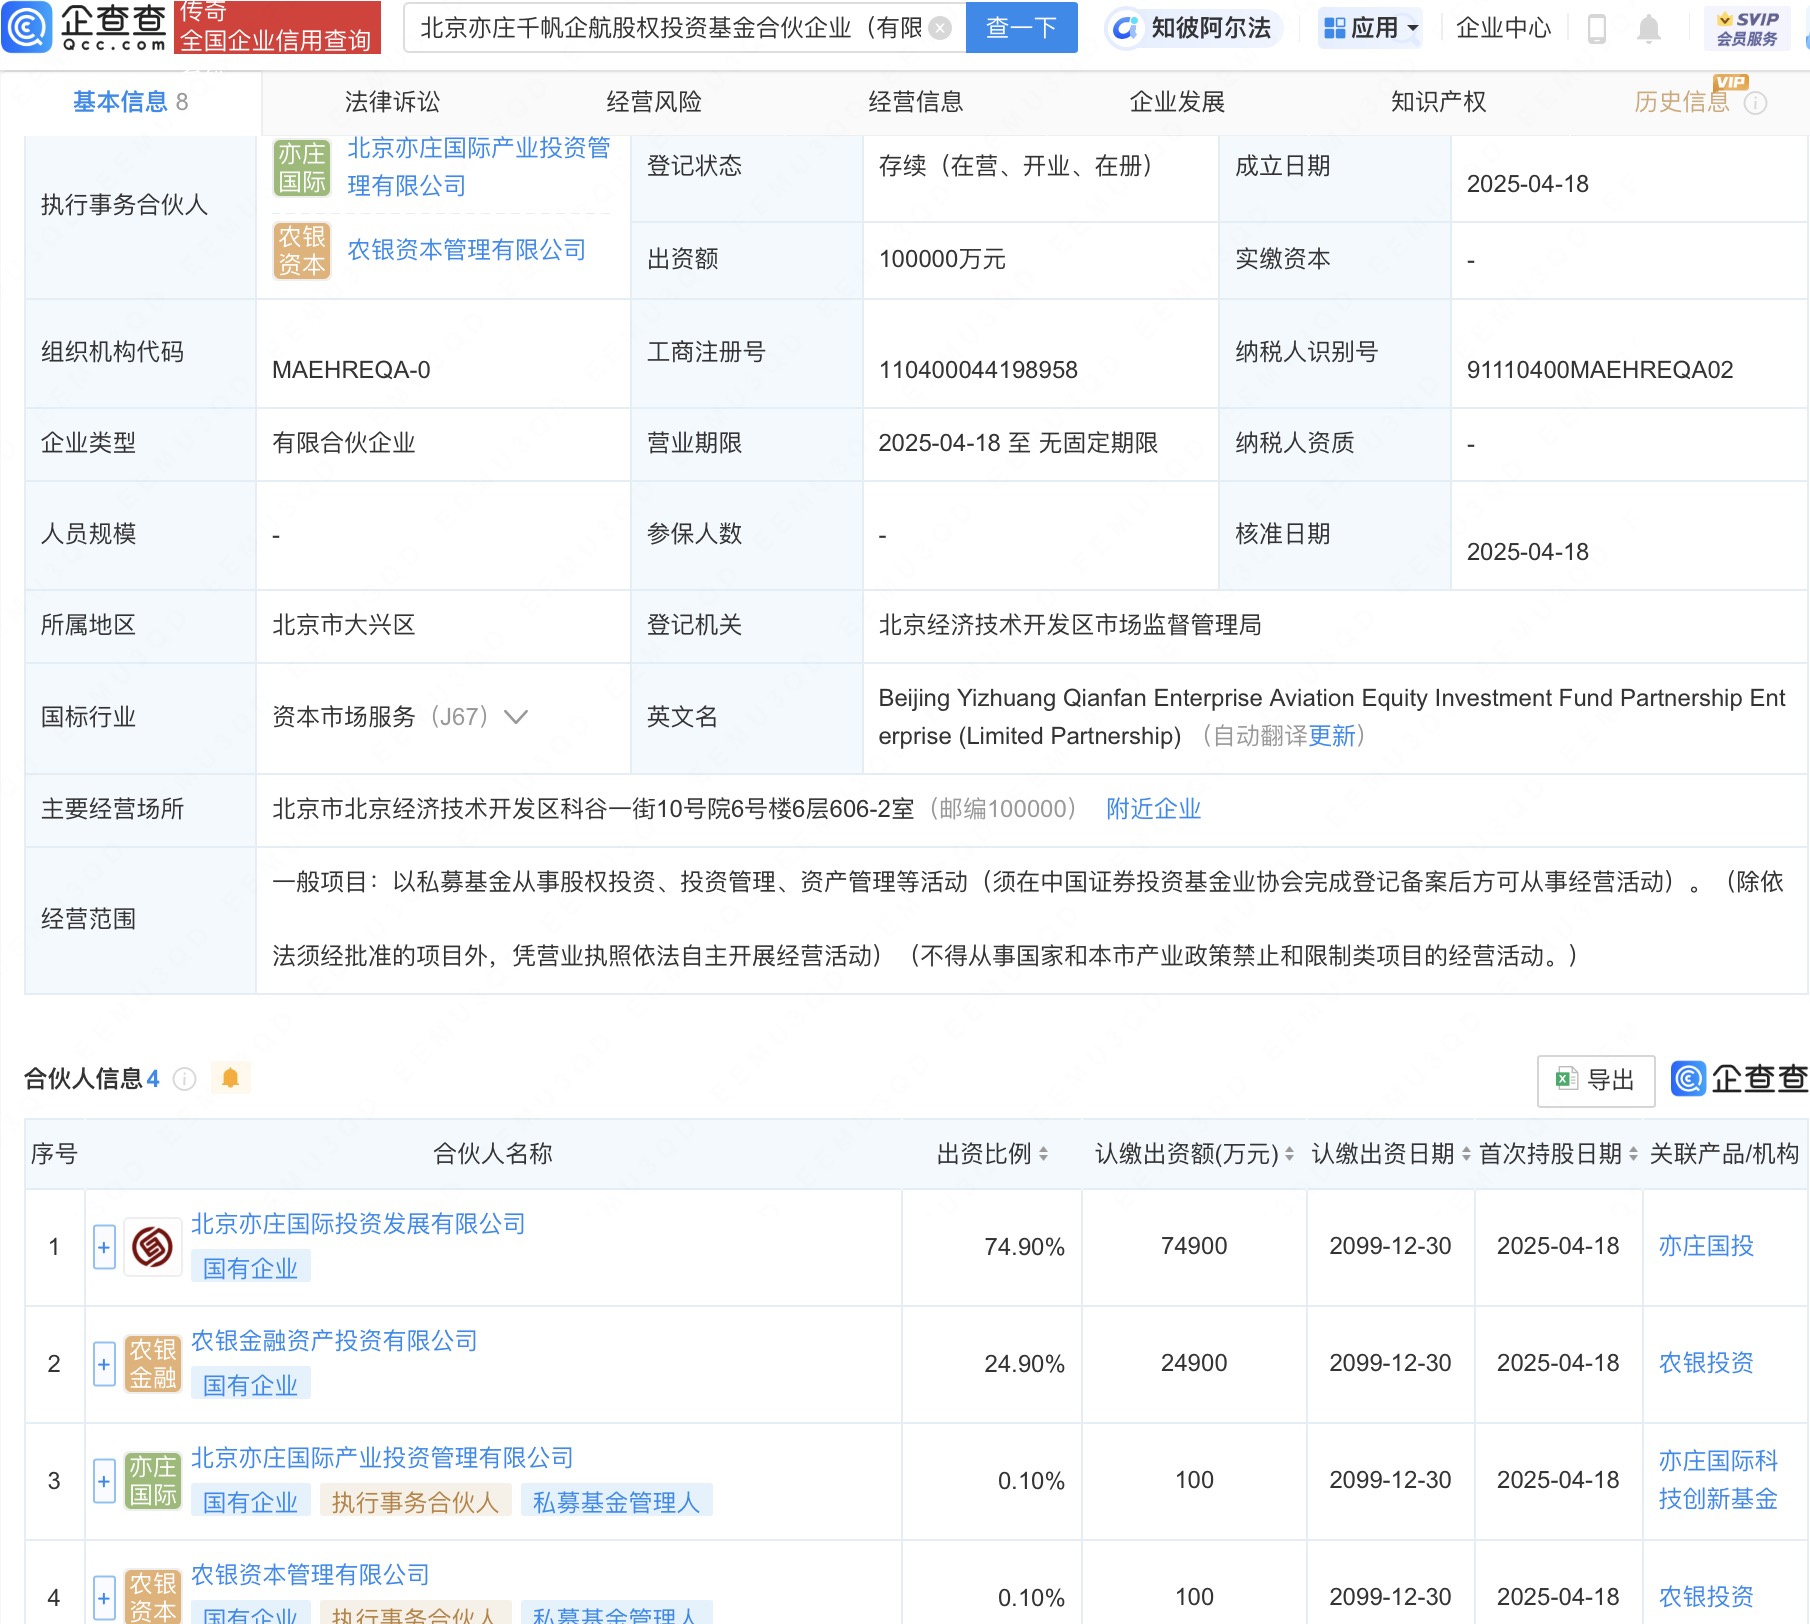Click 亦庄国际 logo in row 3
Screen dimensions: 1810x1624
[153, 1481]
